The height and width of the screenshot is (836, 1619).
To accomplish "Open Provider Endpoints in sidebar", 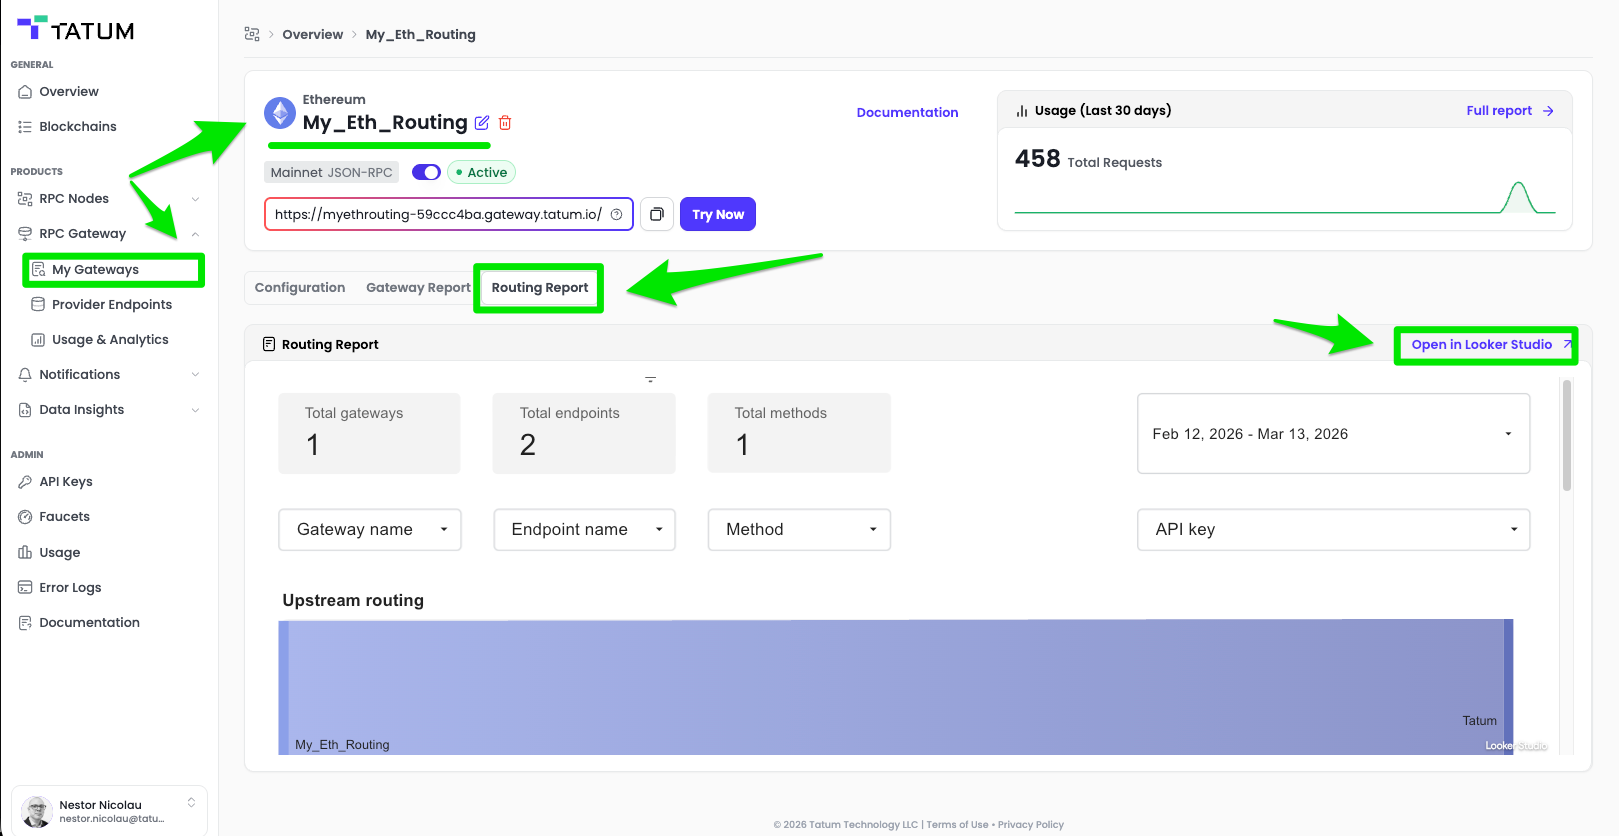I will click(x=112, y=305).
